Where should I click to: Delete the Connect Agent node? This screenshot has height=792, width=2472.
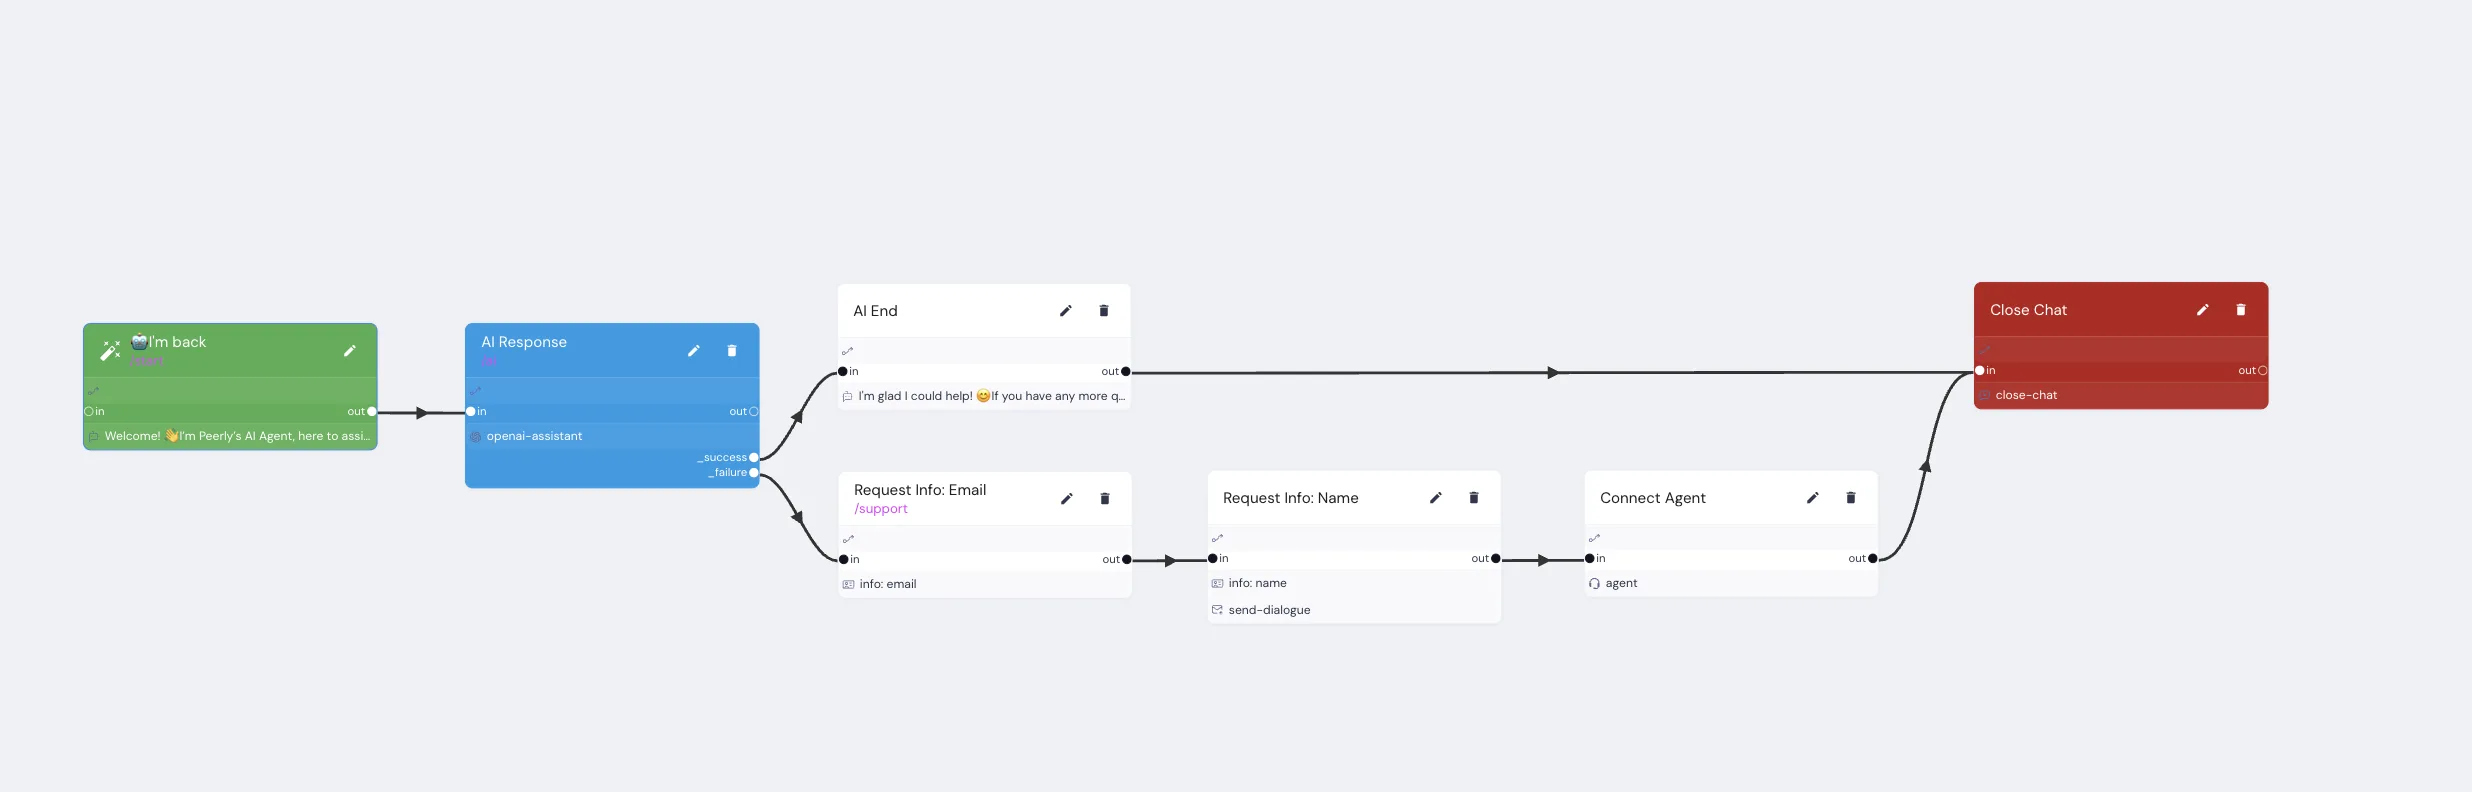pyautogui.click(x=1851, y=498)
